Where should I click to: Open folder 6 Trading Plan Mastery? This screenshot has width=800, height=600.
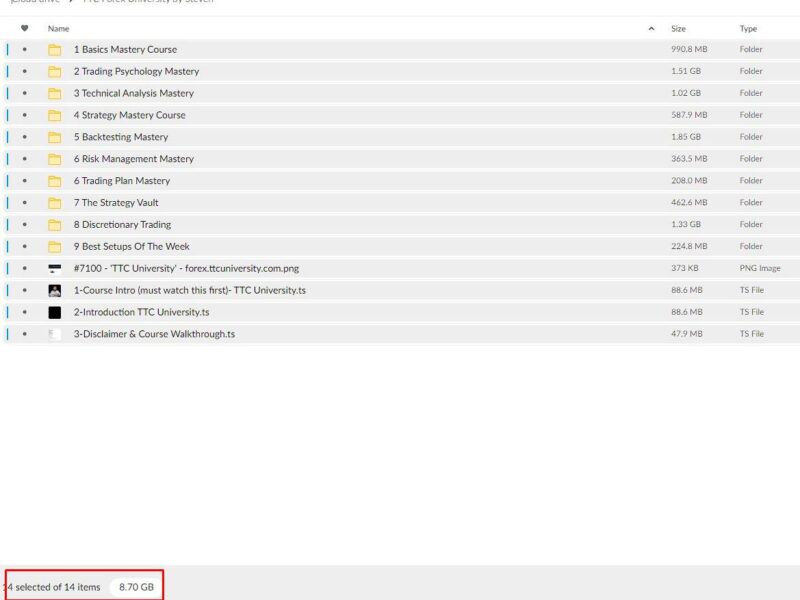click(x=121, y=181)
